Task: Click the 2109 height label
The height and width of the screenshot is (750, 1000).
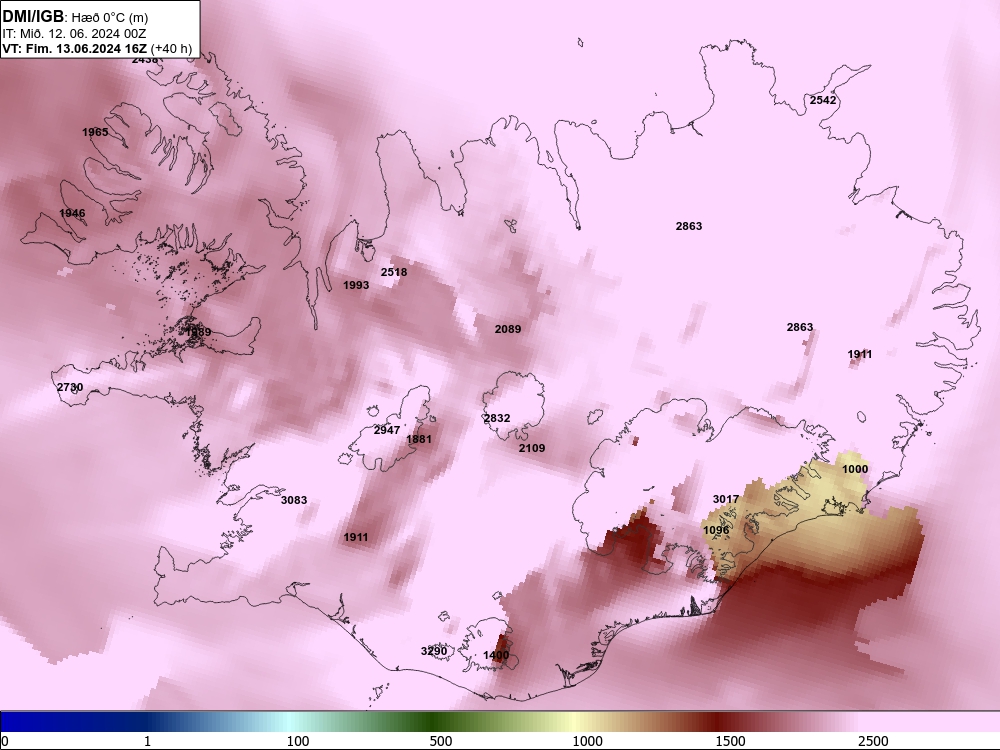Action: [x=532, y=448]
